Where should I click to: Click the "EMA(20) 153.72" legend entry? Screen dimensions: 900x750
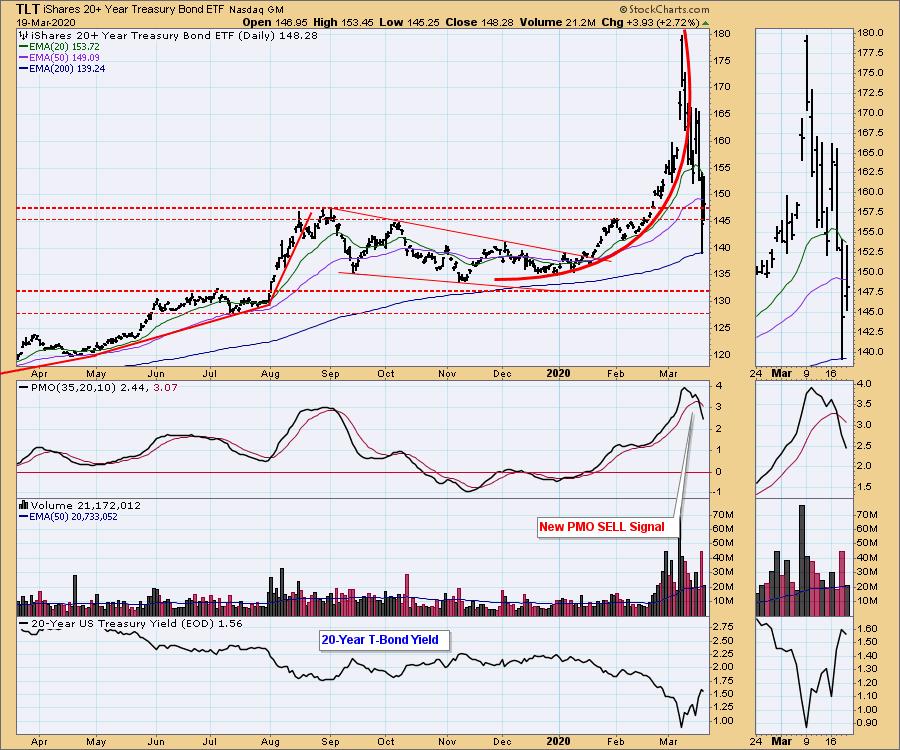(64, 46)
